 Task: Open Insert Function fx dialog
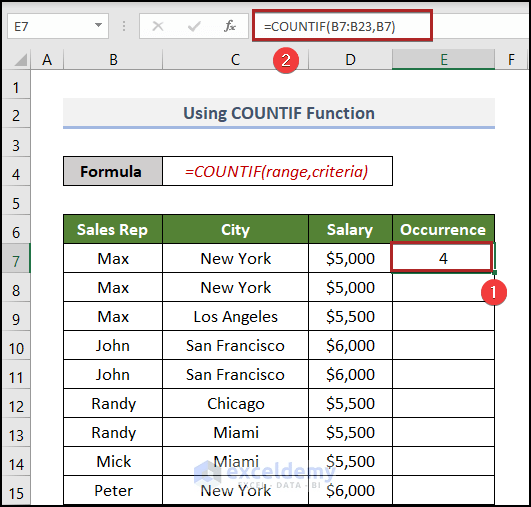(230, 26)
